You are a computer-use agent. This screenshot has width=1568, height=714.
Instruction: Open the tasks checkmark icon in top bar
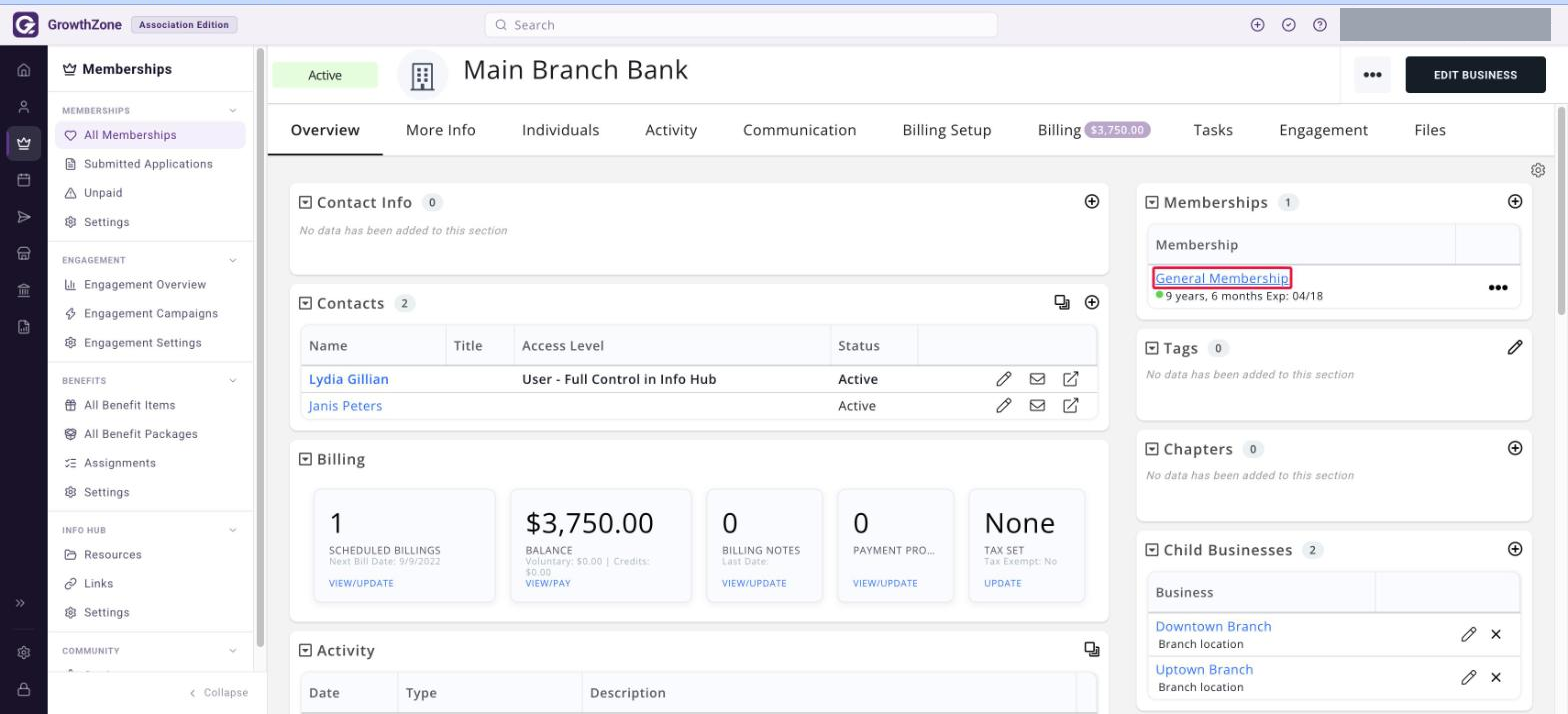1289,25
